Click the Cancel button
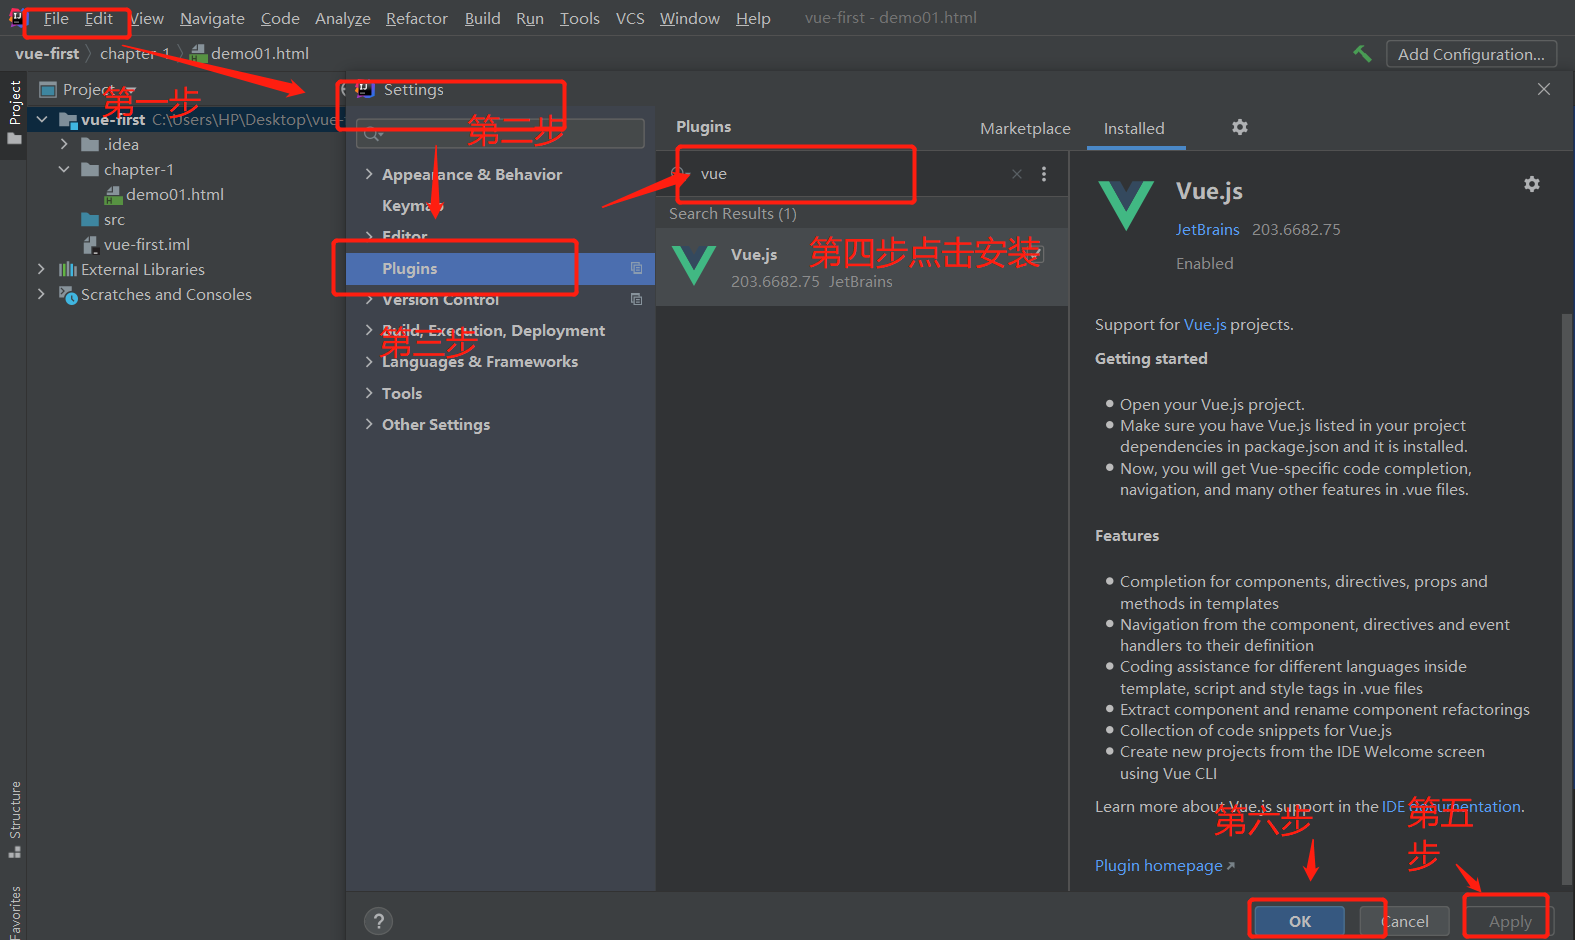1575x940 pixels. pos(1405,921)
